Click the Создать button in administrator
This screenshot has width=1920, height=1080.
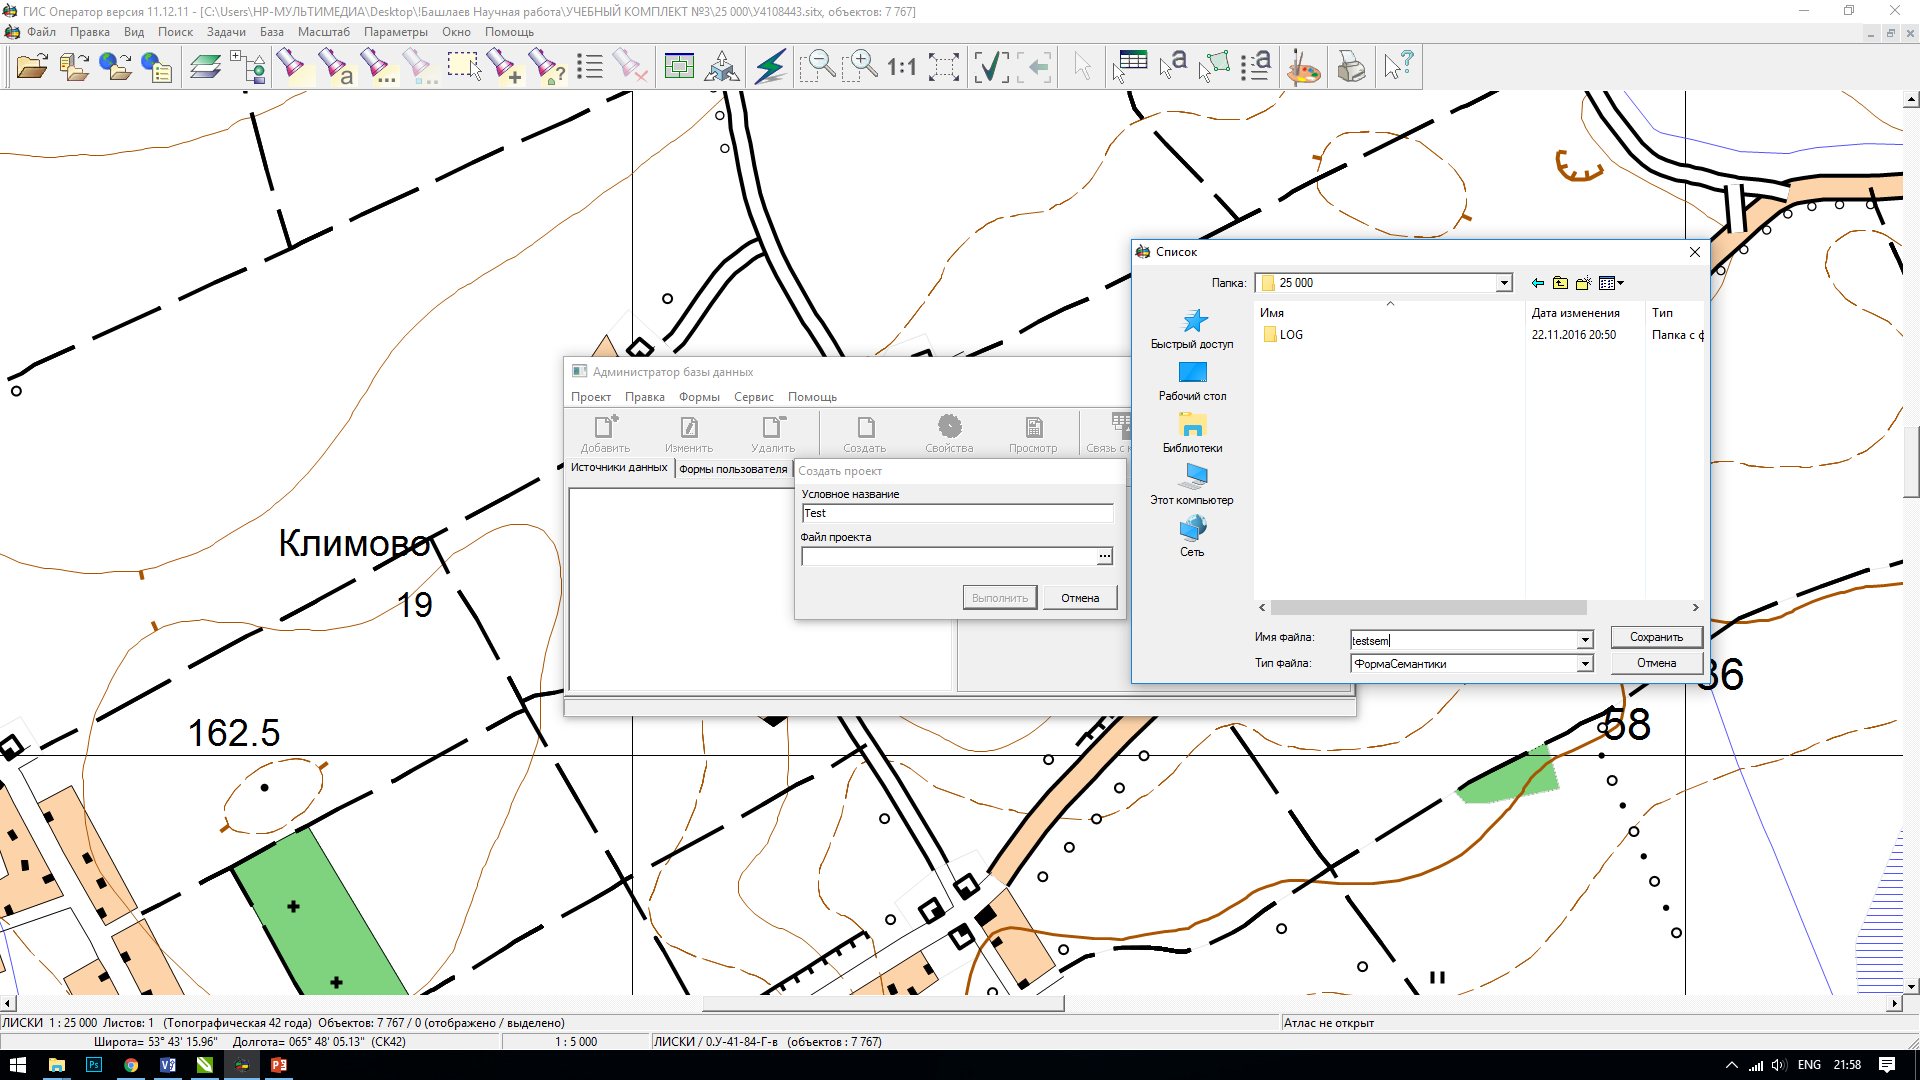click(x=864, y=434)
